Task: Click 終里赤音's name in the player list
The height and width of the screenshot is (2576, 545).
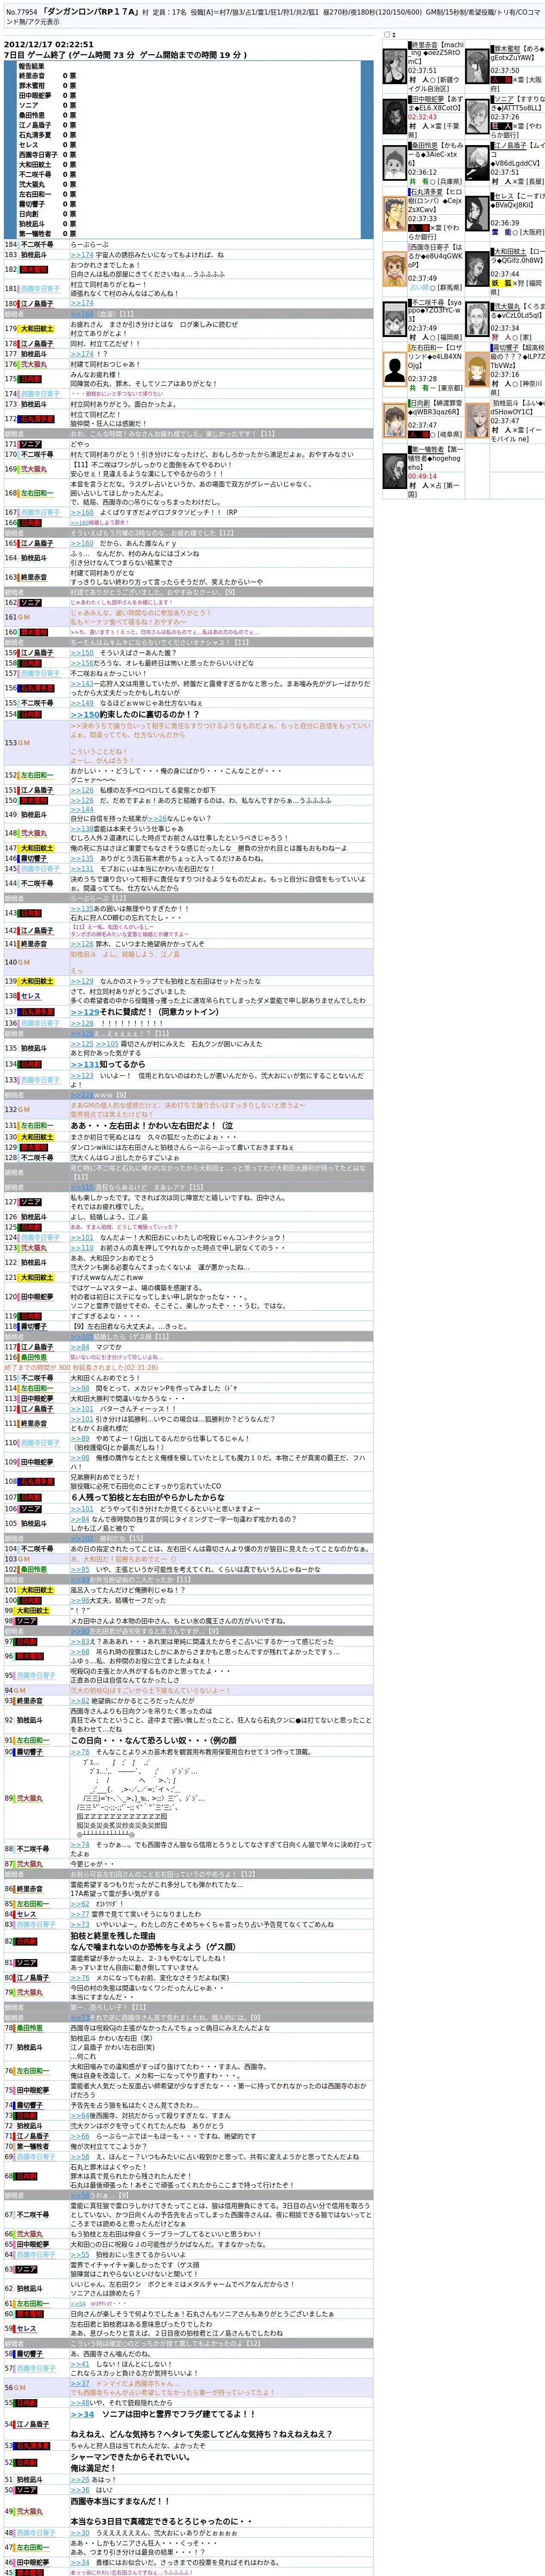Action: coord(425,45)
